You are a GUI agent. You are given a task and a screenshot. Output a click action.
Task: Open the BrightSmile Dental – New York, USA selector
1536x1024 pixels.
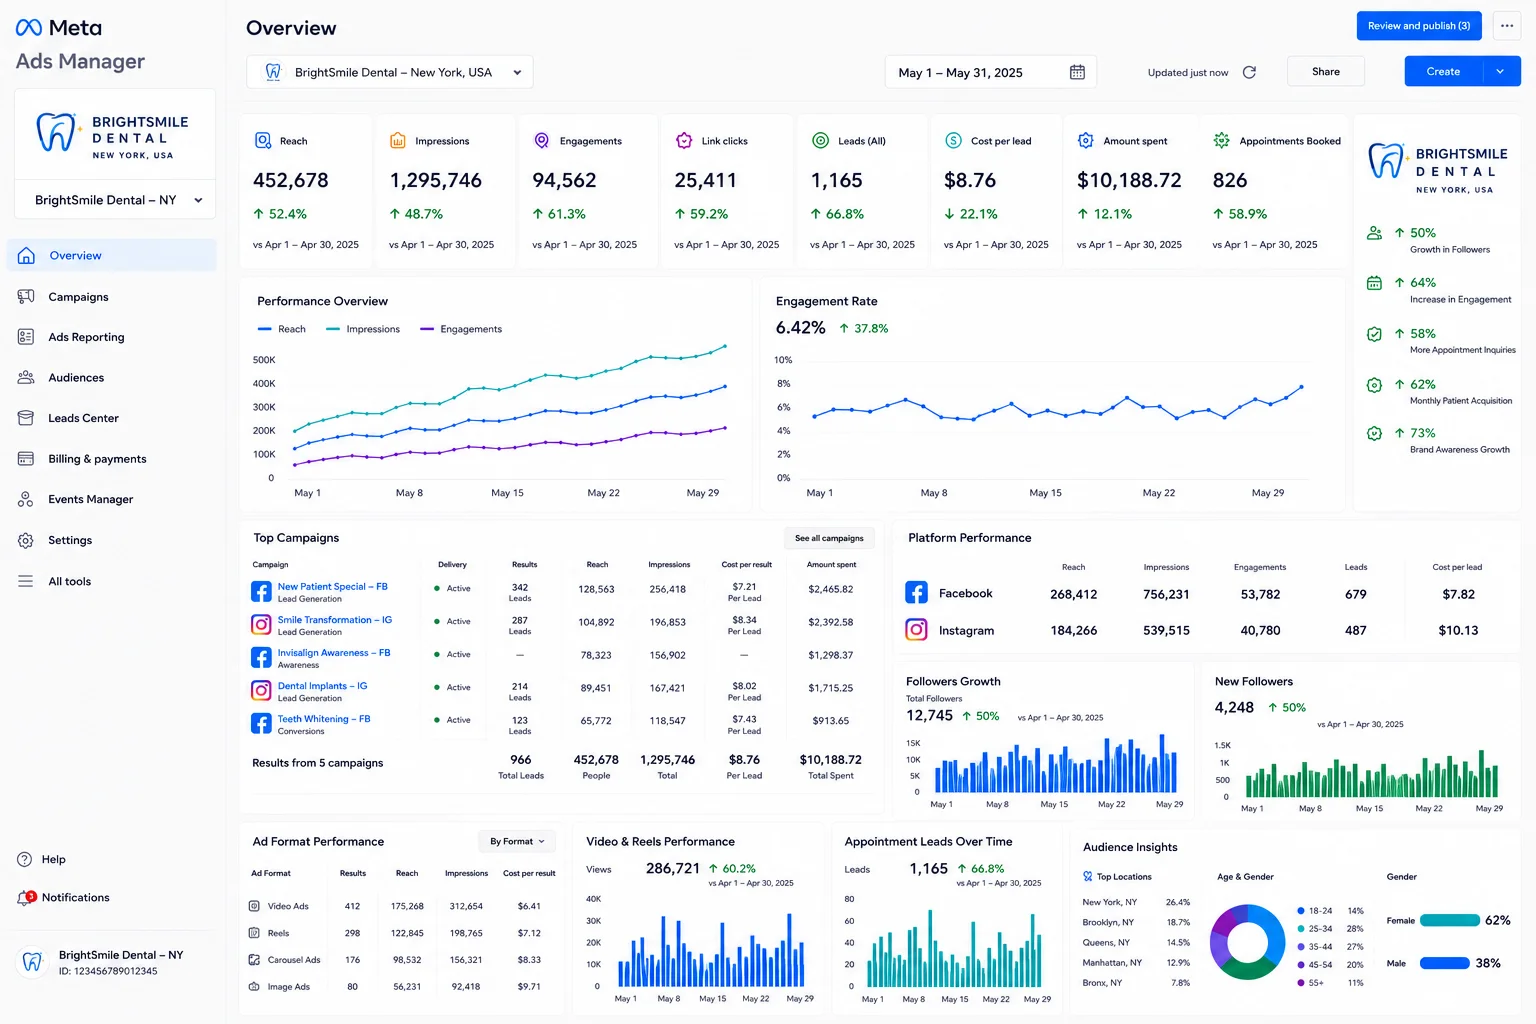(x=390, y=72)
